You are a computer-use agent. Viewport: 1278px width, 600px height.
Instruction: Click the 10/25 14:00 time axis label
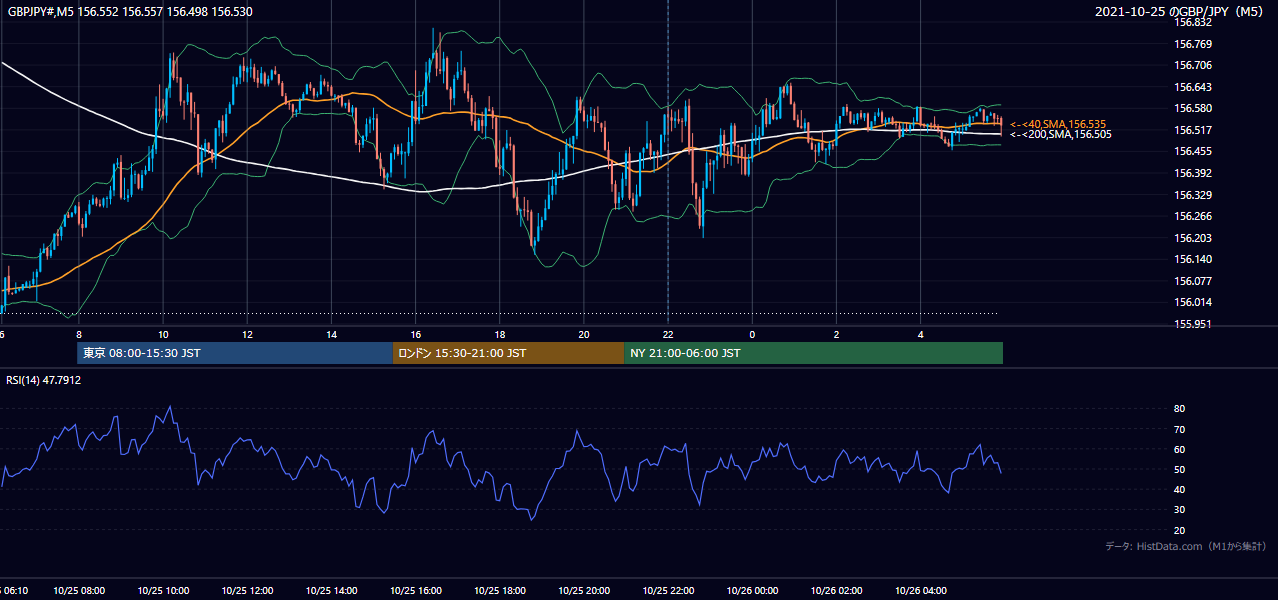coord(331,591)
